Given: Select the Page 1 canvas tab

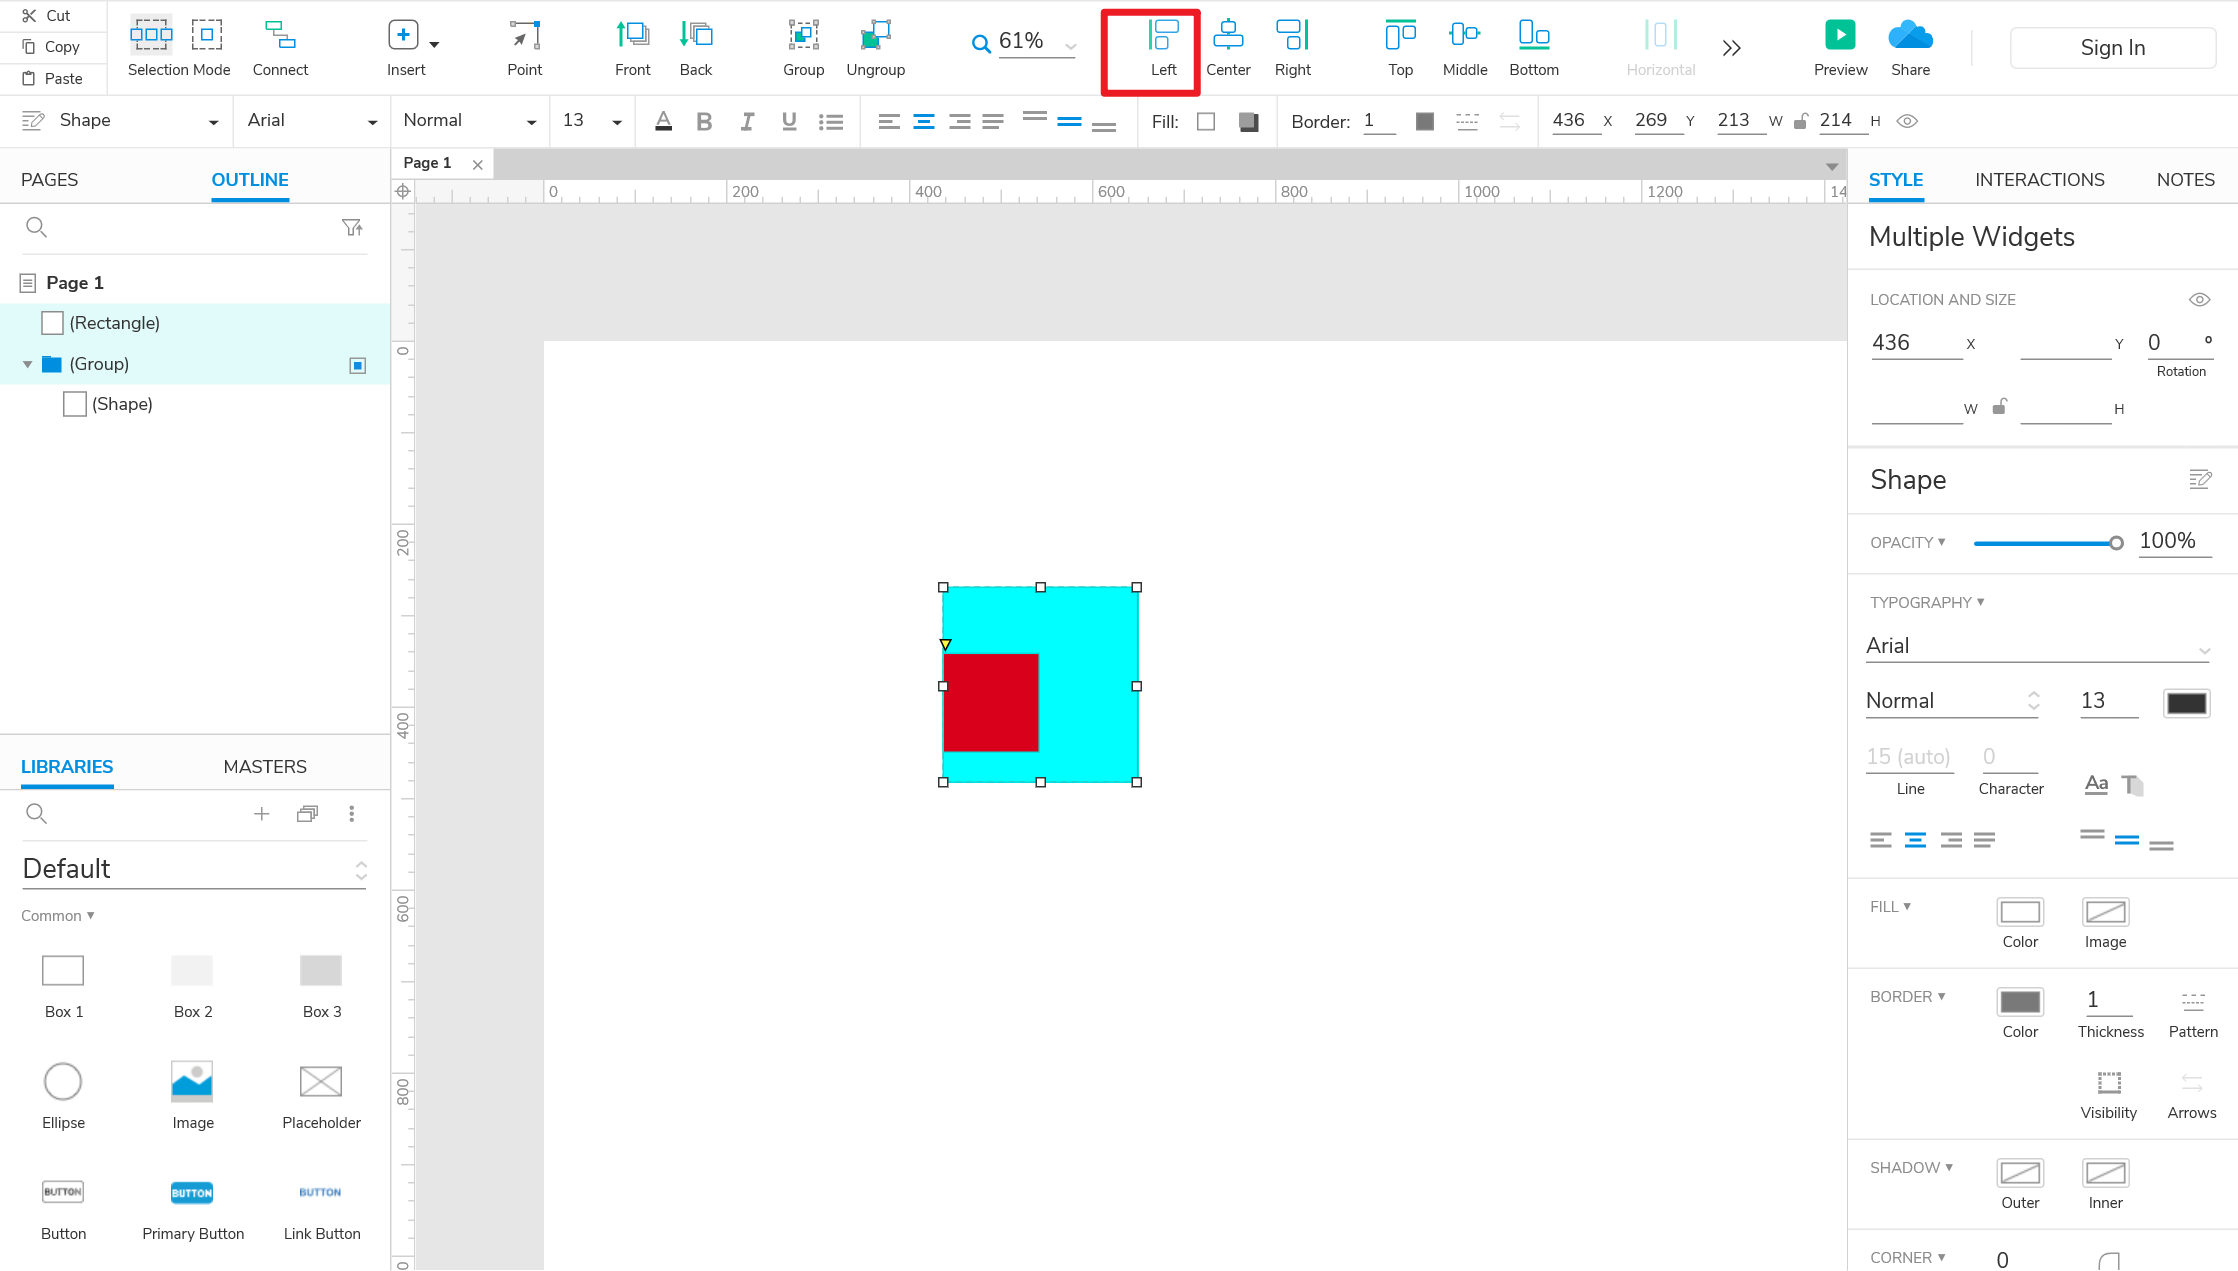Looking at the screenshot, I should 428,163.
